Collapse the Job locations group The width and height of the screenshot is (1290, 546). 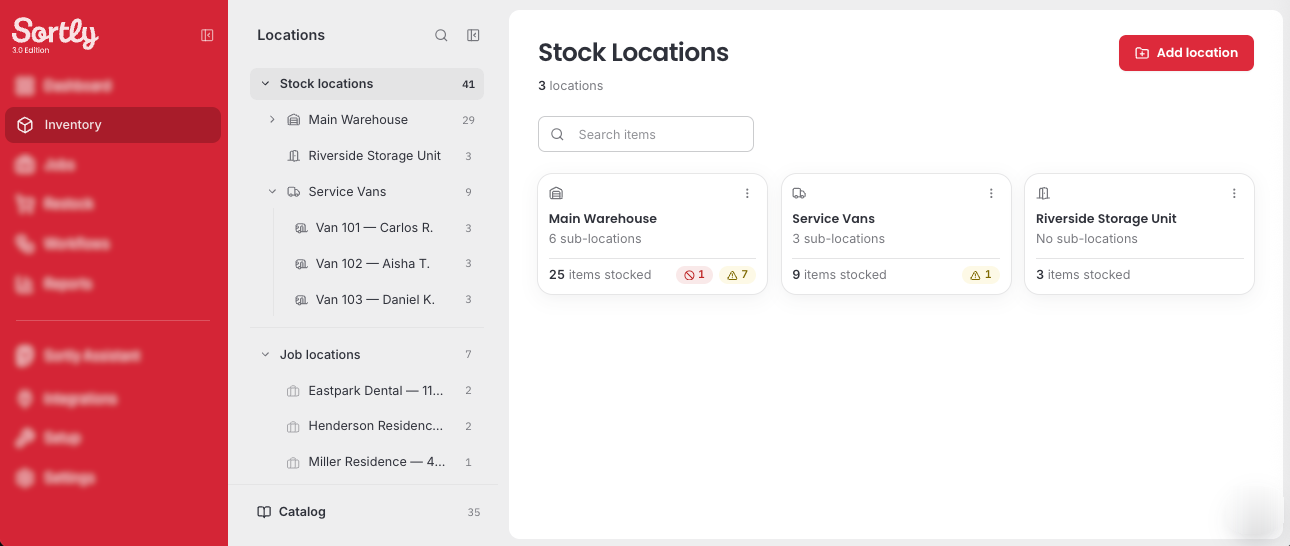265,355
